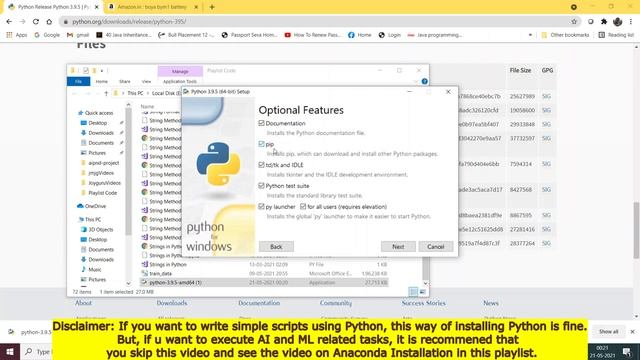The image size is (640, 360).
Task: Reload the python.org page
Action: click(x=36, y=22)
